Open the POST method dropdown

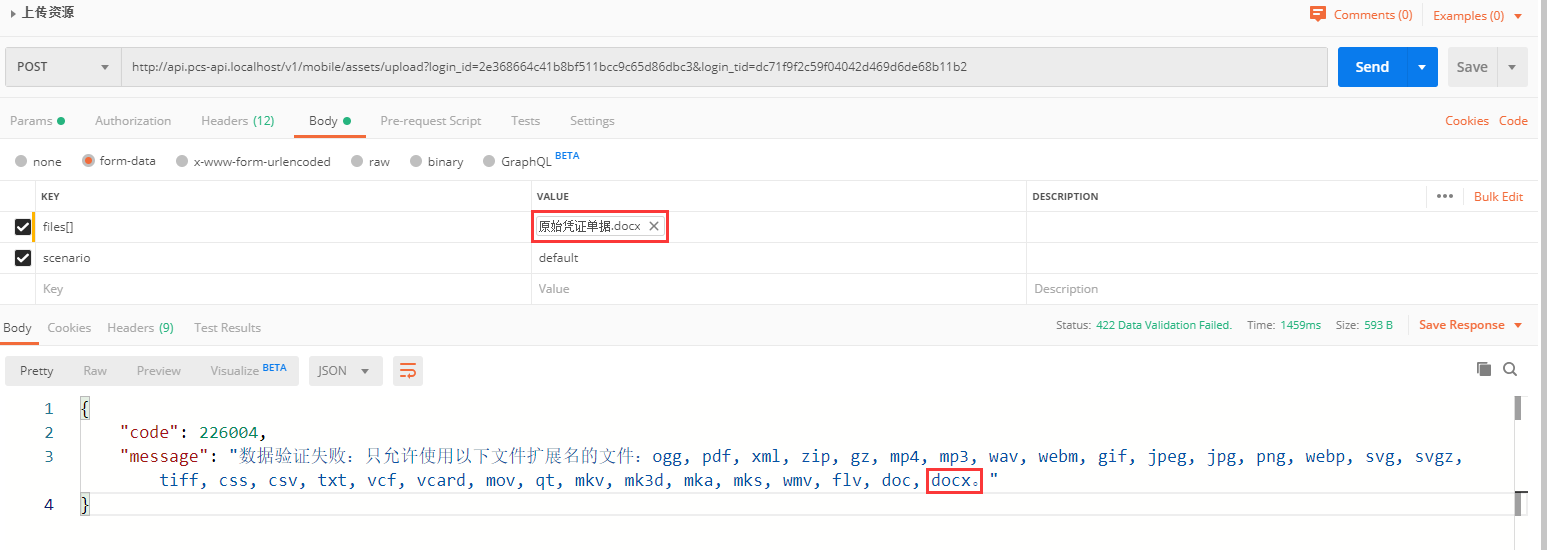tap(63, 67)
